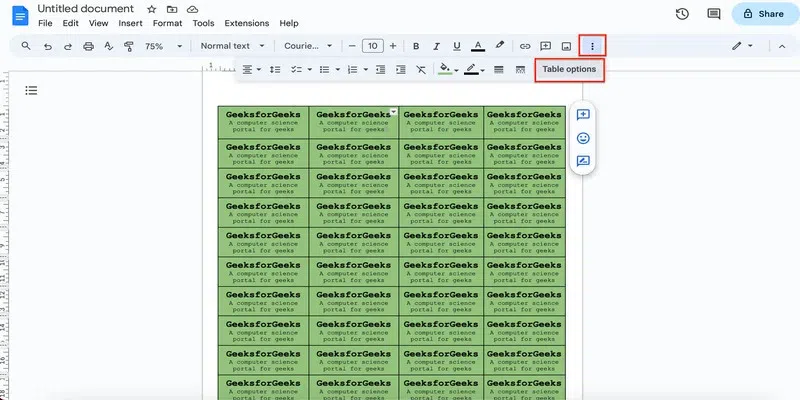
Task: Open the Insert menu
Action: (131, 23)
